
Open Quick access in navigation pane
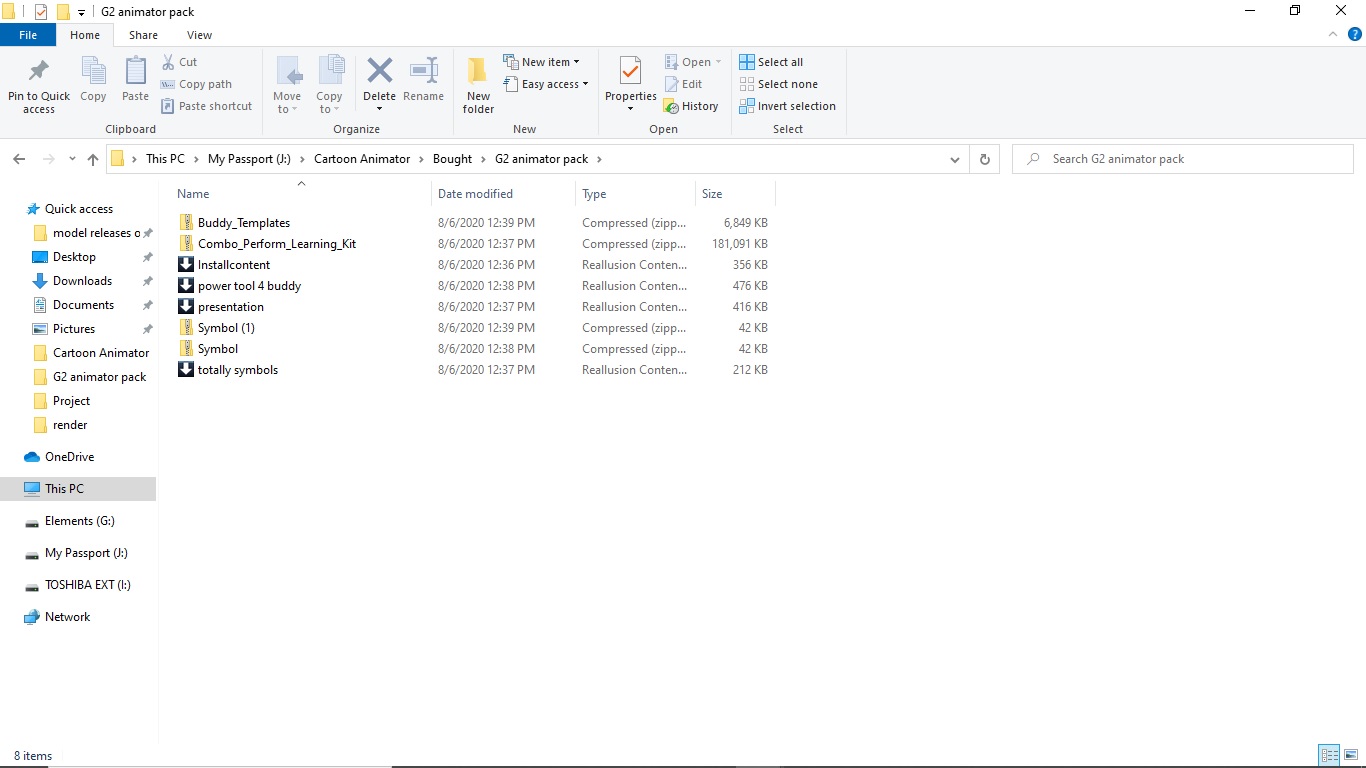pos(78,209)
